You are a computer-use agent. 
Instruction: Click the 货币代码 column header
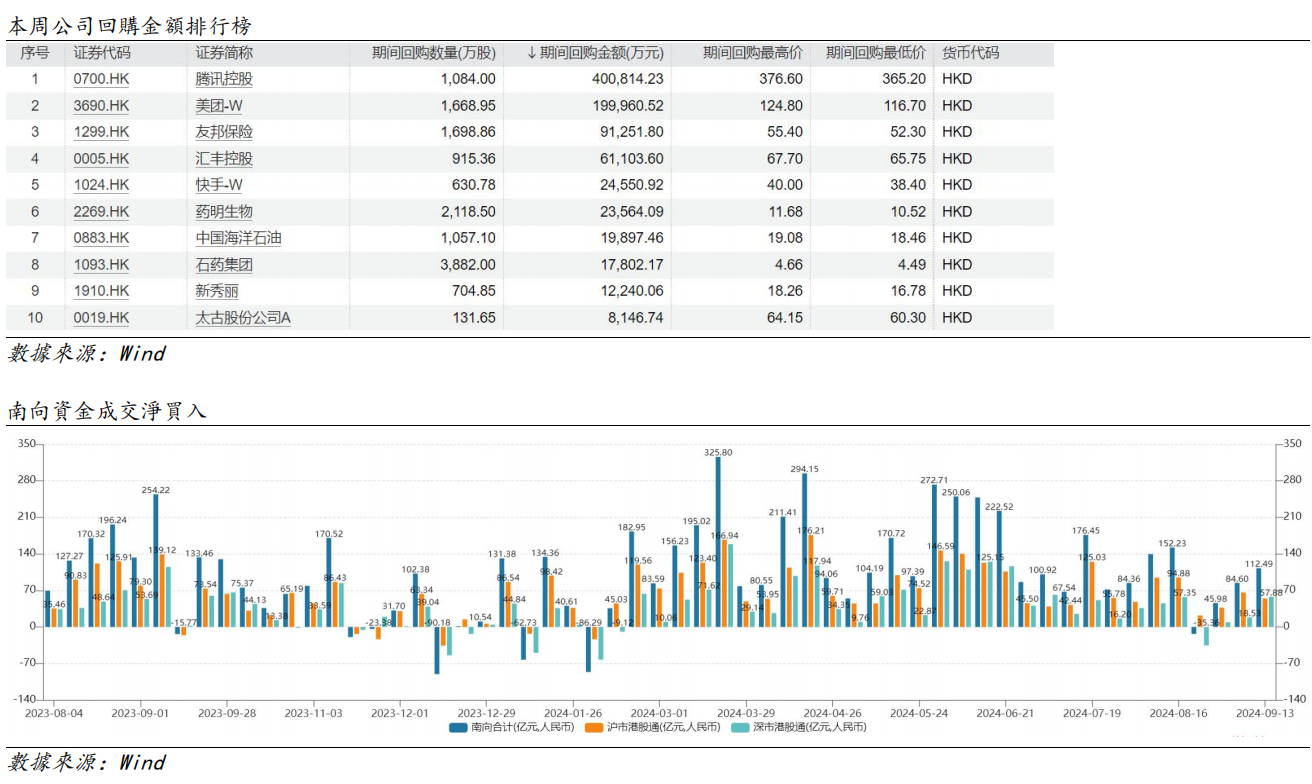(x=971, y=53)
